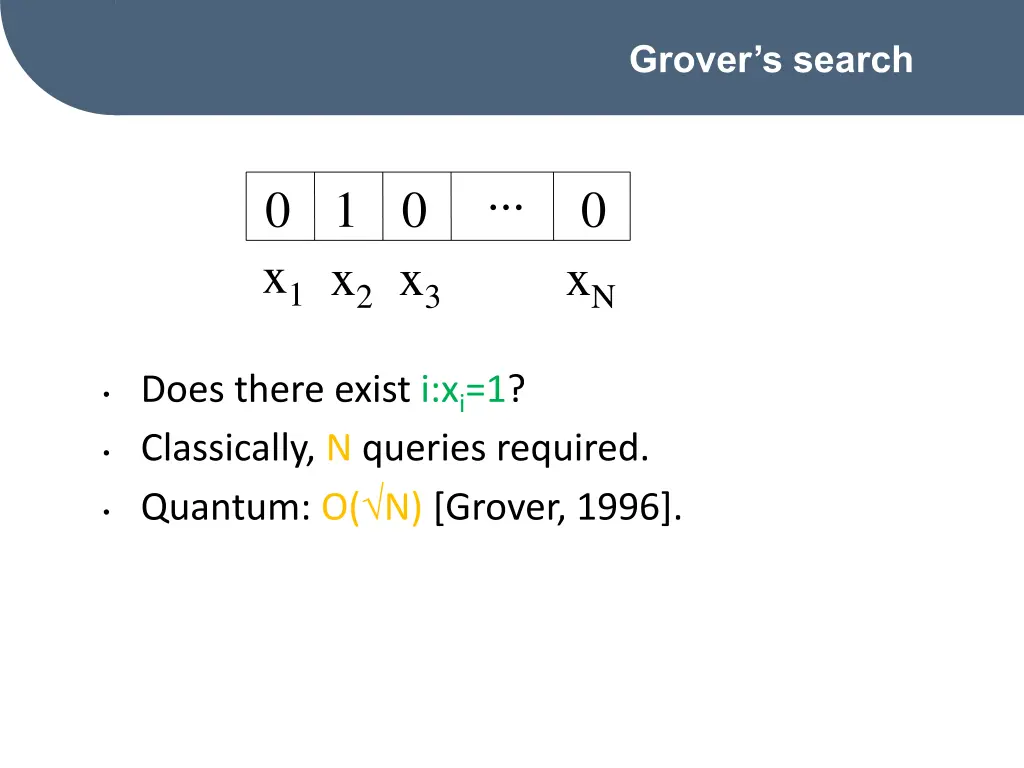The height and width of the screenshot is (768, 1024).
Task: Click the yellow O(√N) expression
Action: (372, 509)
